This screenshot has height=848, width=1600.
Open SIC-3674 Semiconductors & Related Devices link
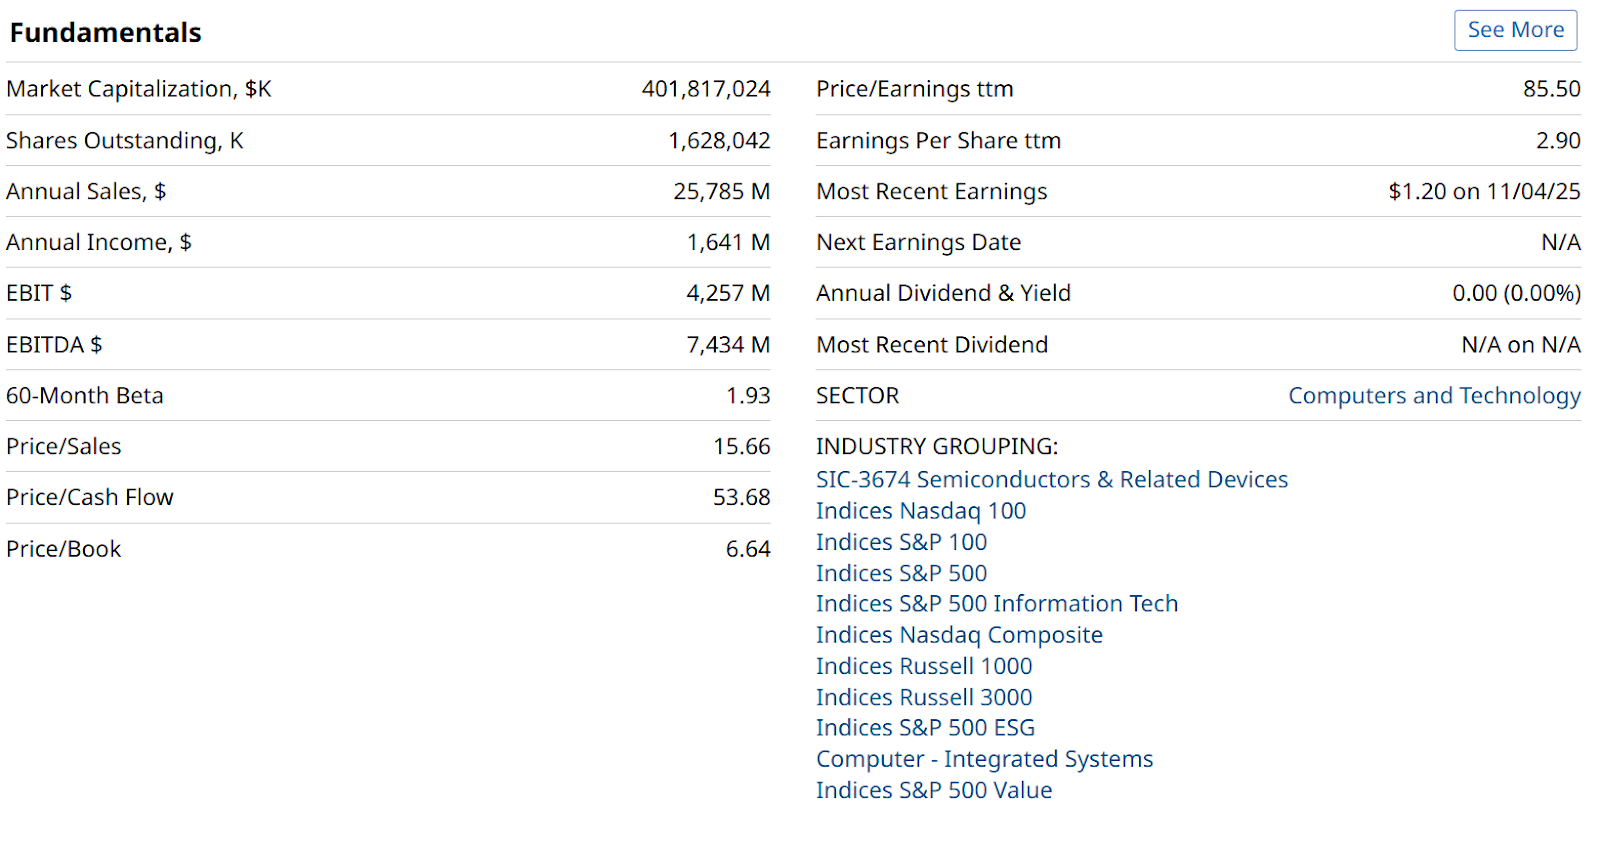[1051, 480]
